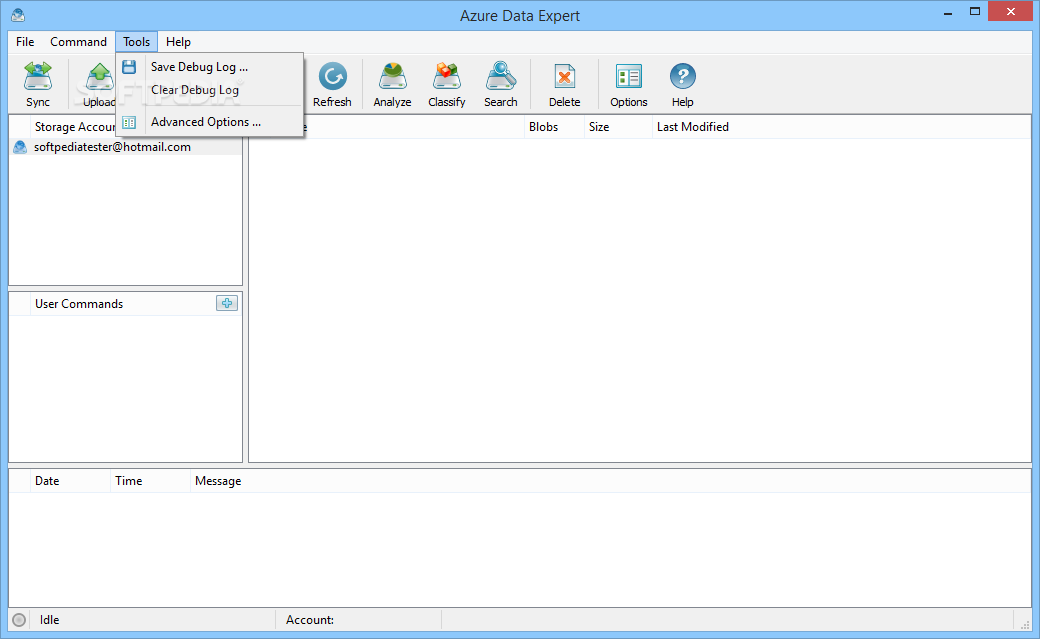Click the Delete toolbar icon
This screenshot has width=1040, height=639.
click(x=564, y=84)
